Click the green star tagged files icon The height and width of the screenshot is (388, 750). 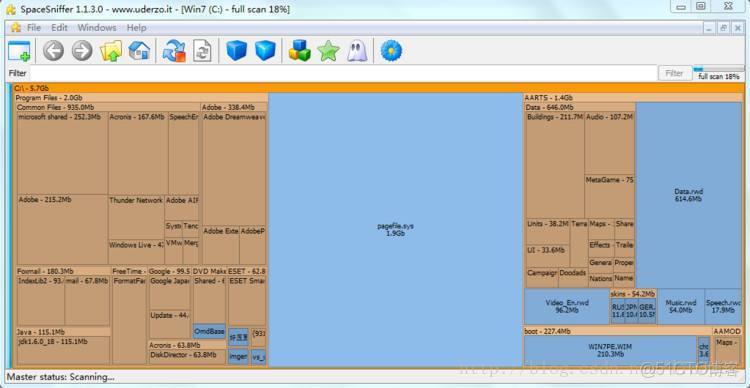point(329,51)
